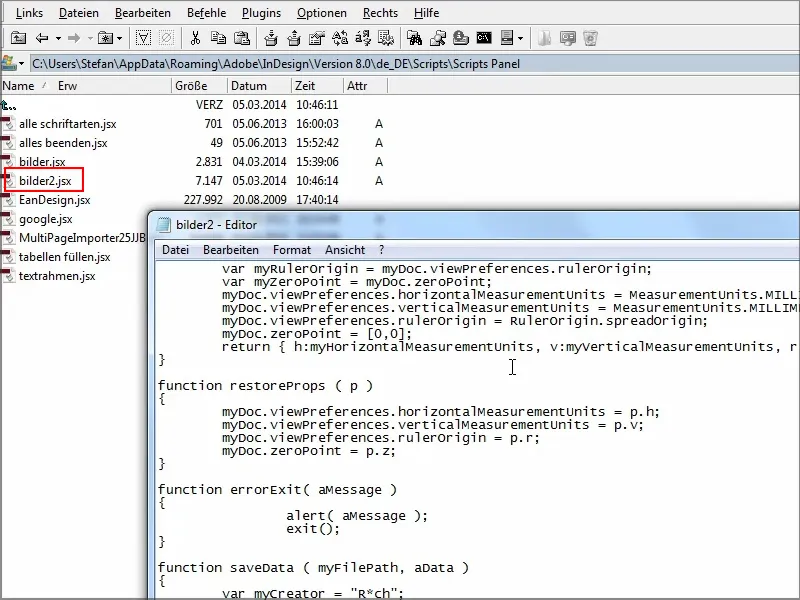Screen dimensions: 800x600
Task: Open the Hilfe menu
Action: point(427,13)
